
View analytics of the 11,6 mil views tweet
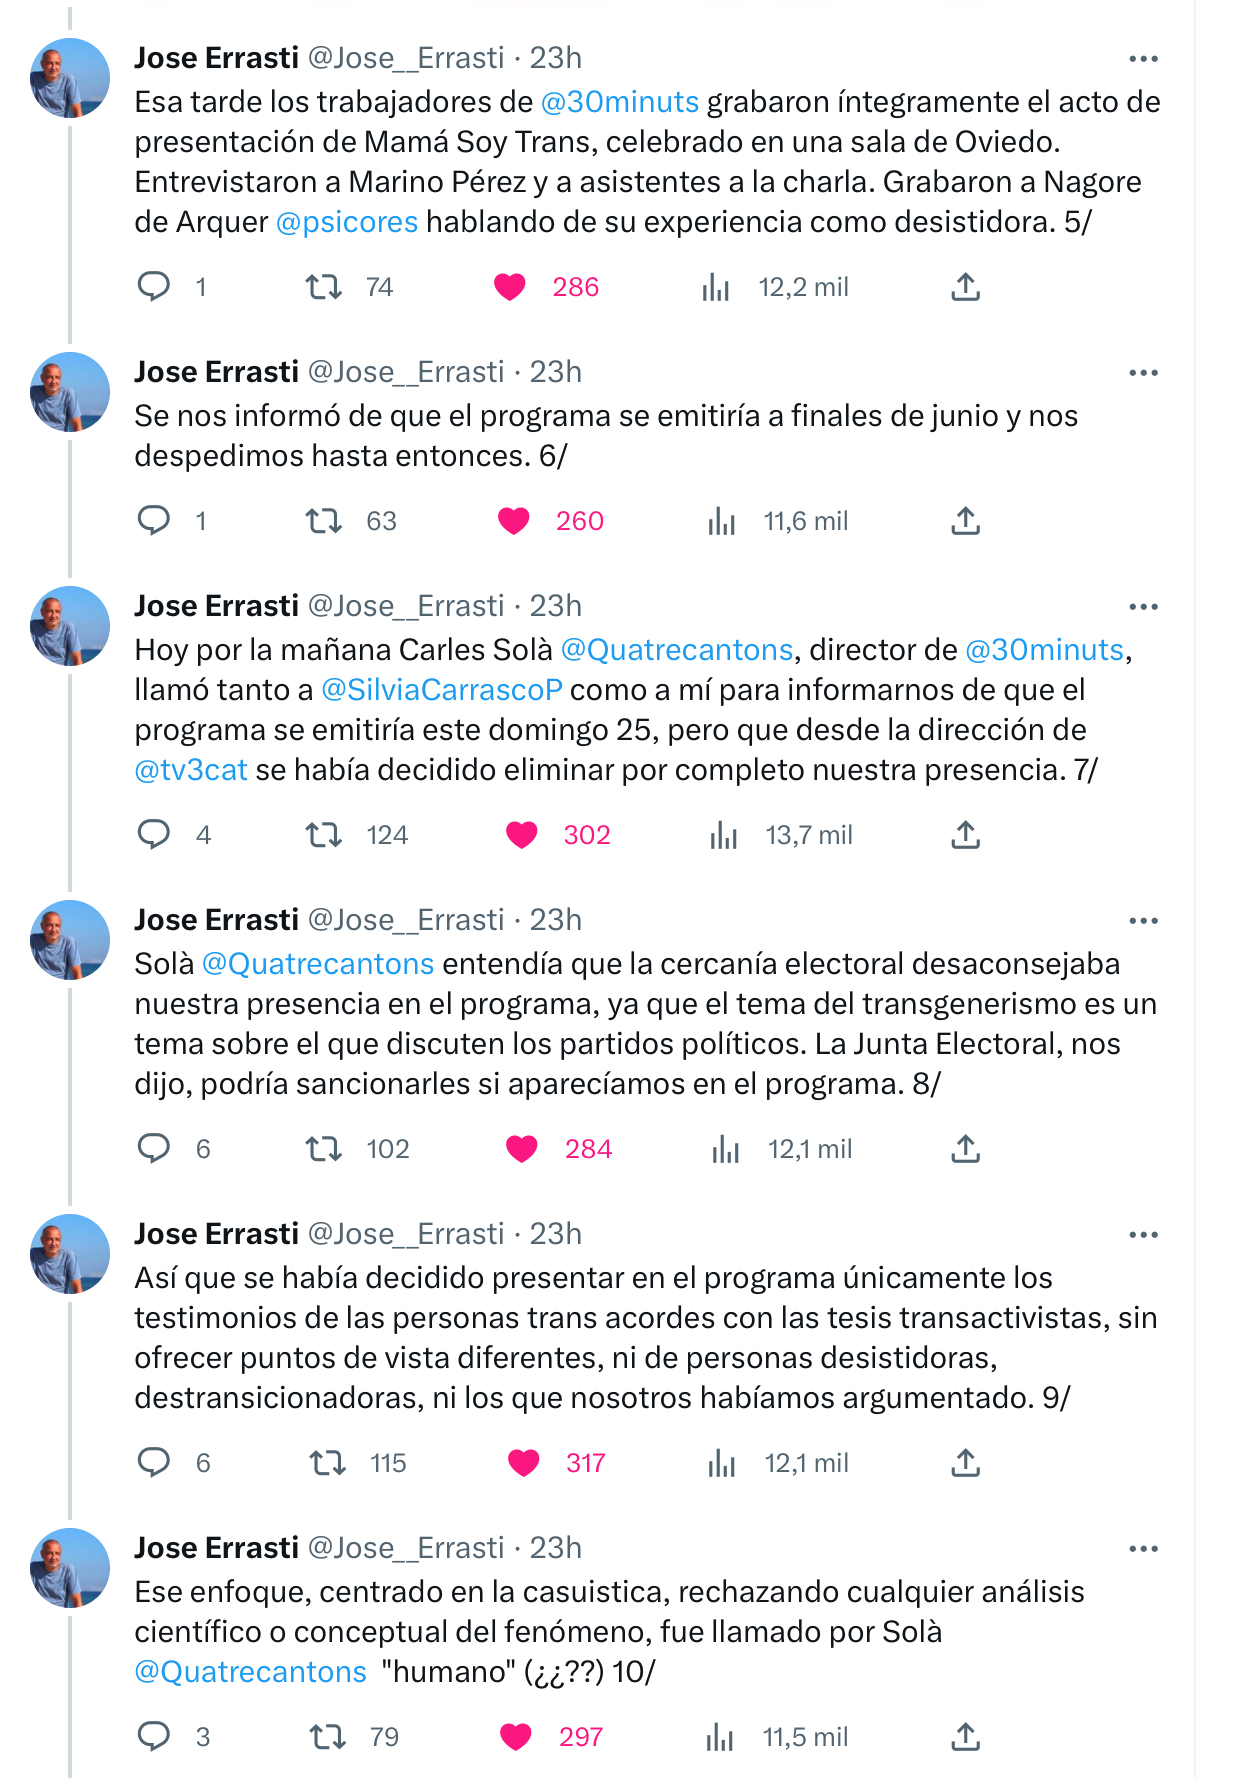coord(721,521)
